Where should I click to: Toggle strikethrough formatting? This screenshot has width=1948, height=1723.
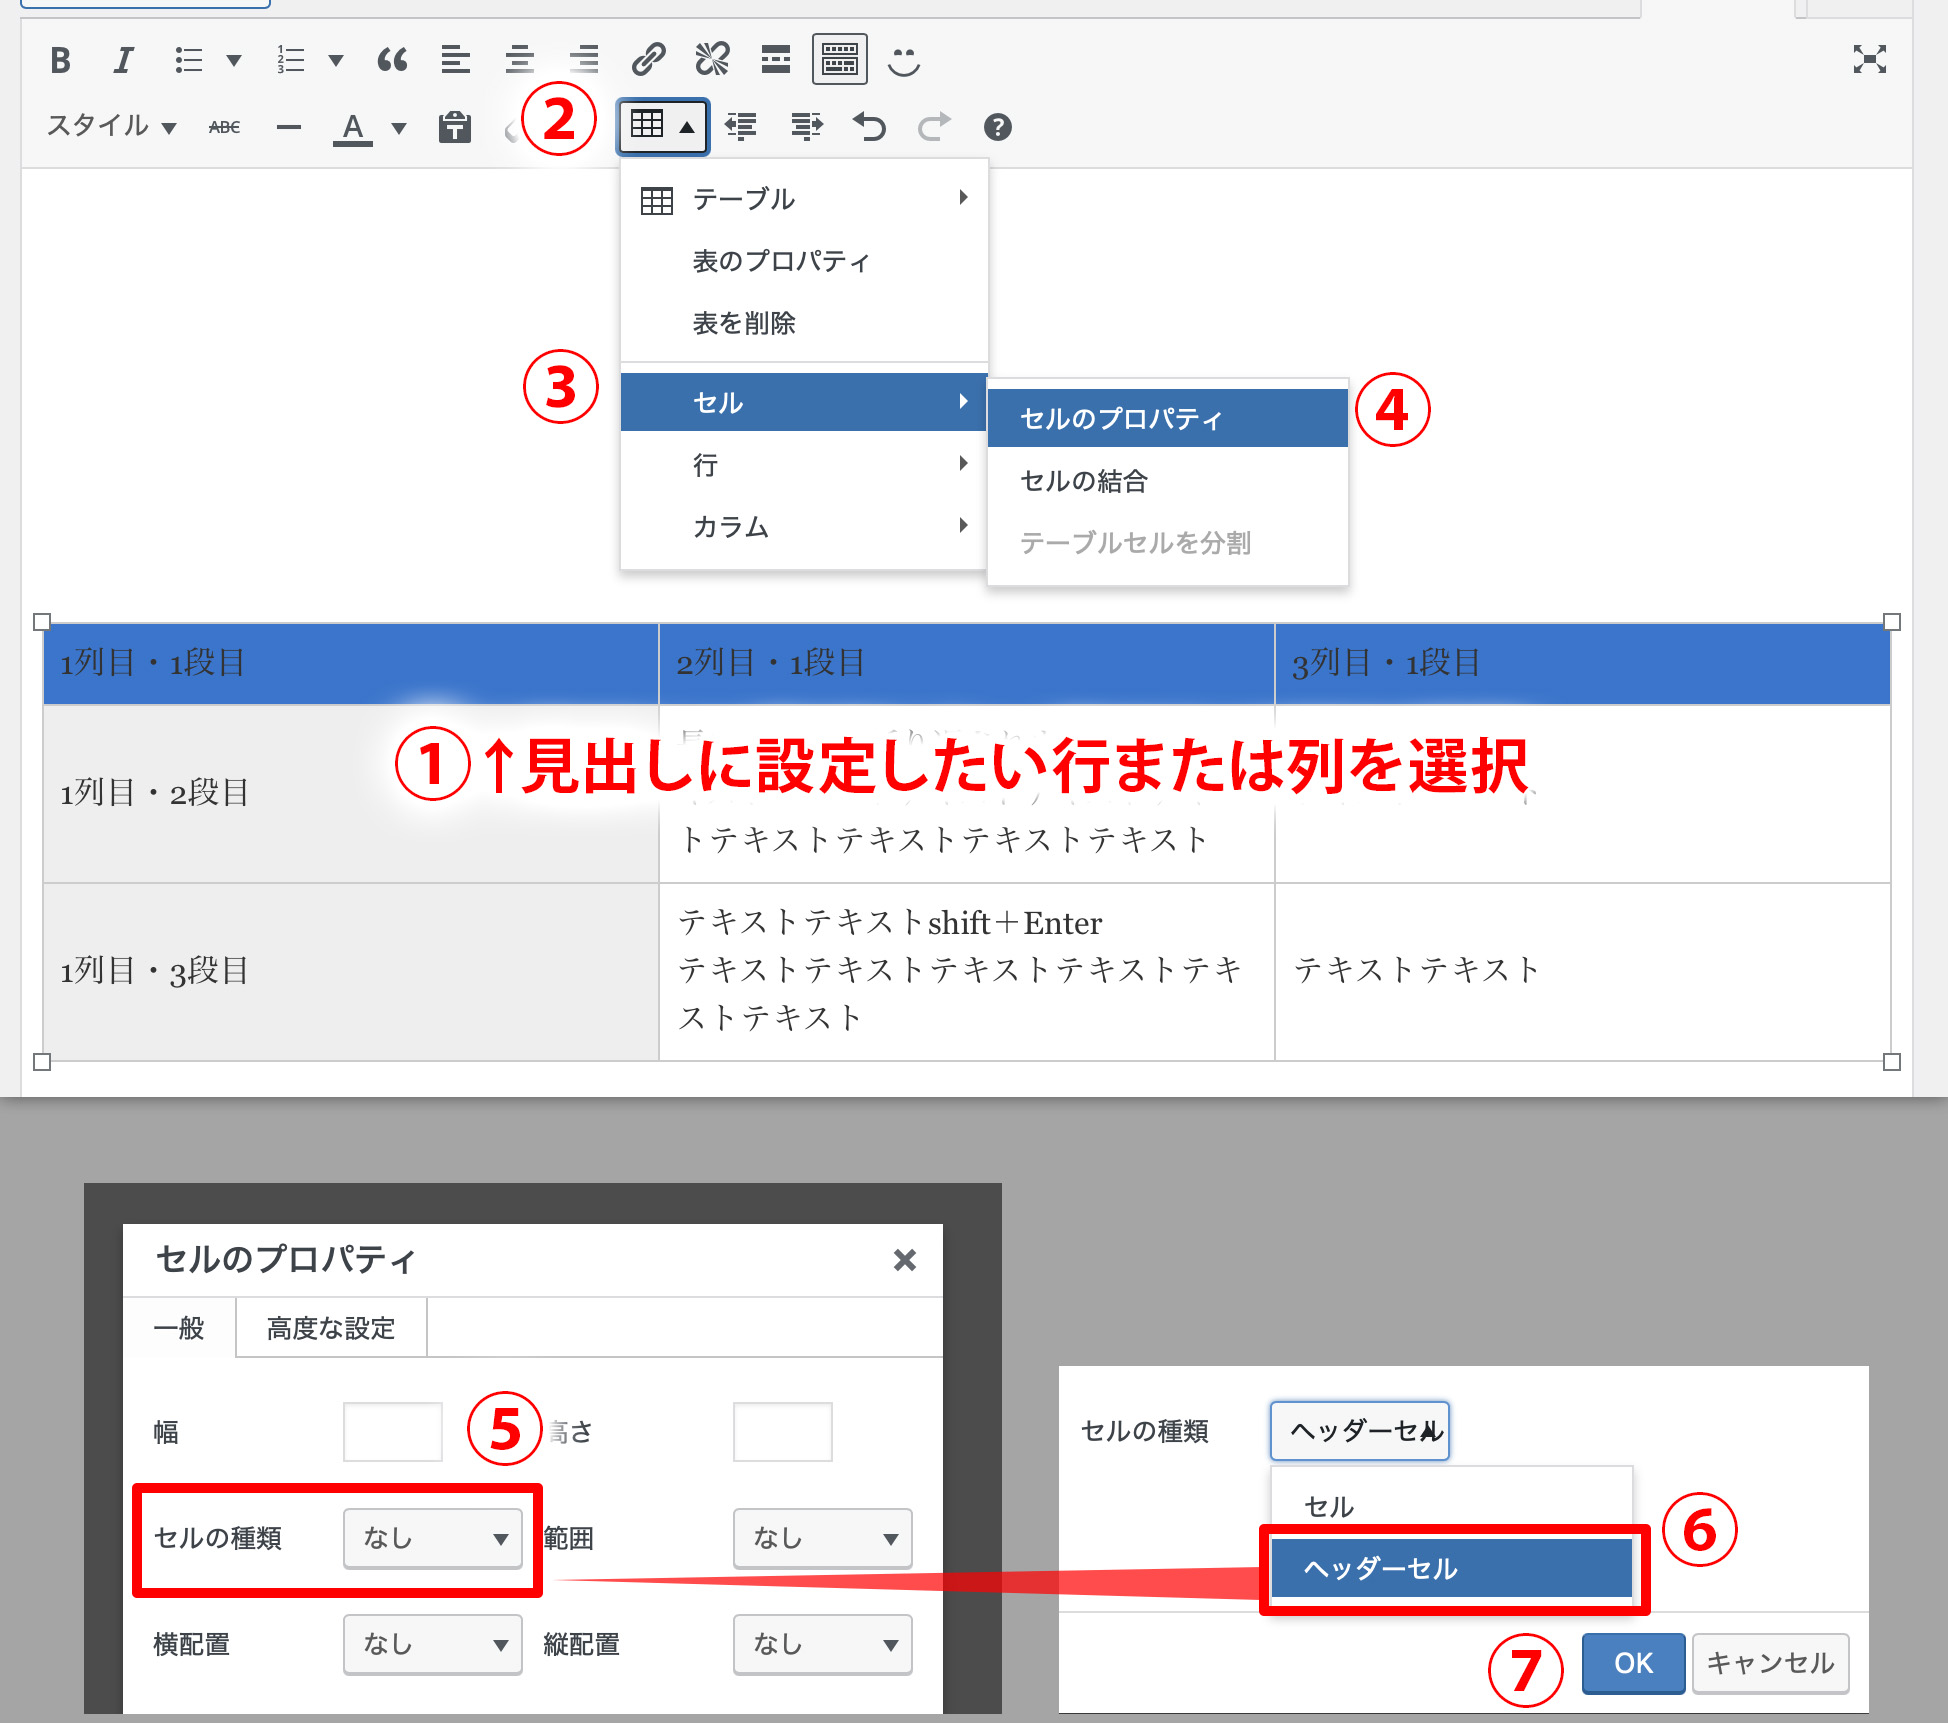224,127
